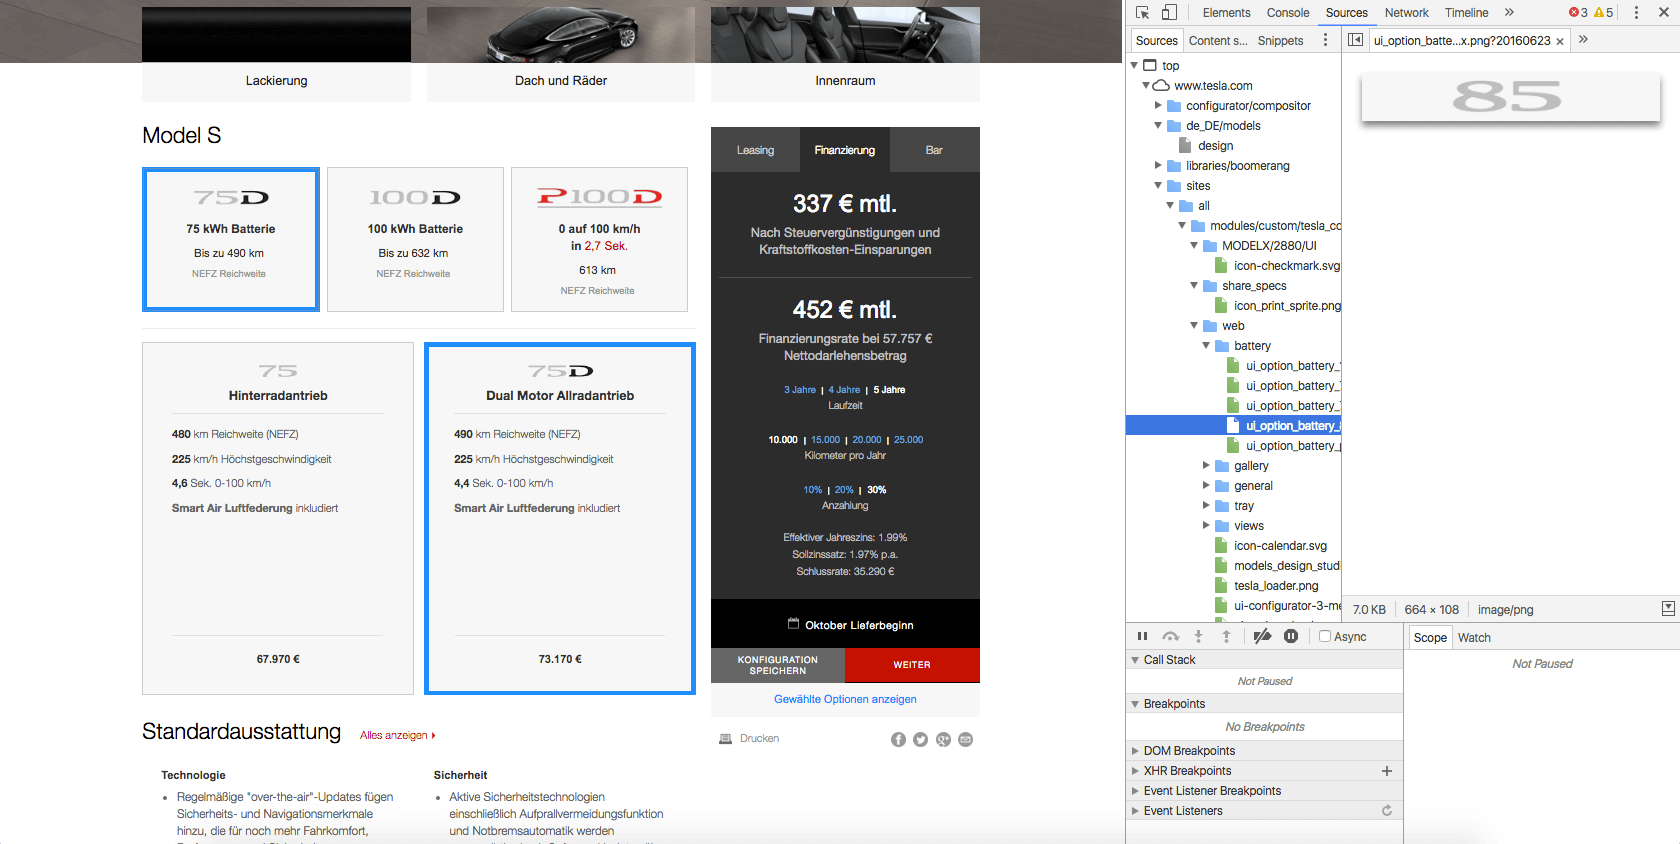Viewport: 1680px width, 844px height.
Task: Share the configuration on Facebook
Action: pyautogui.click(x=898, y=740)
